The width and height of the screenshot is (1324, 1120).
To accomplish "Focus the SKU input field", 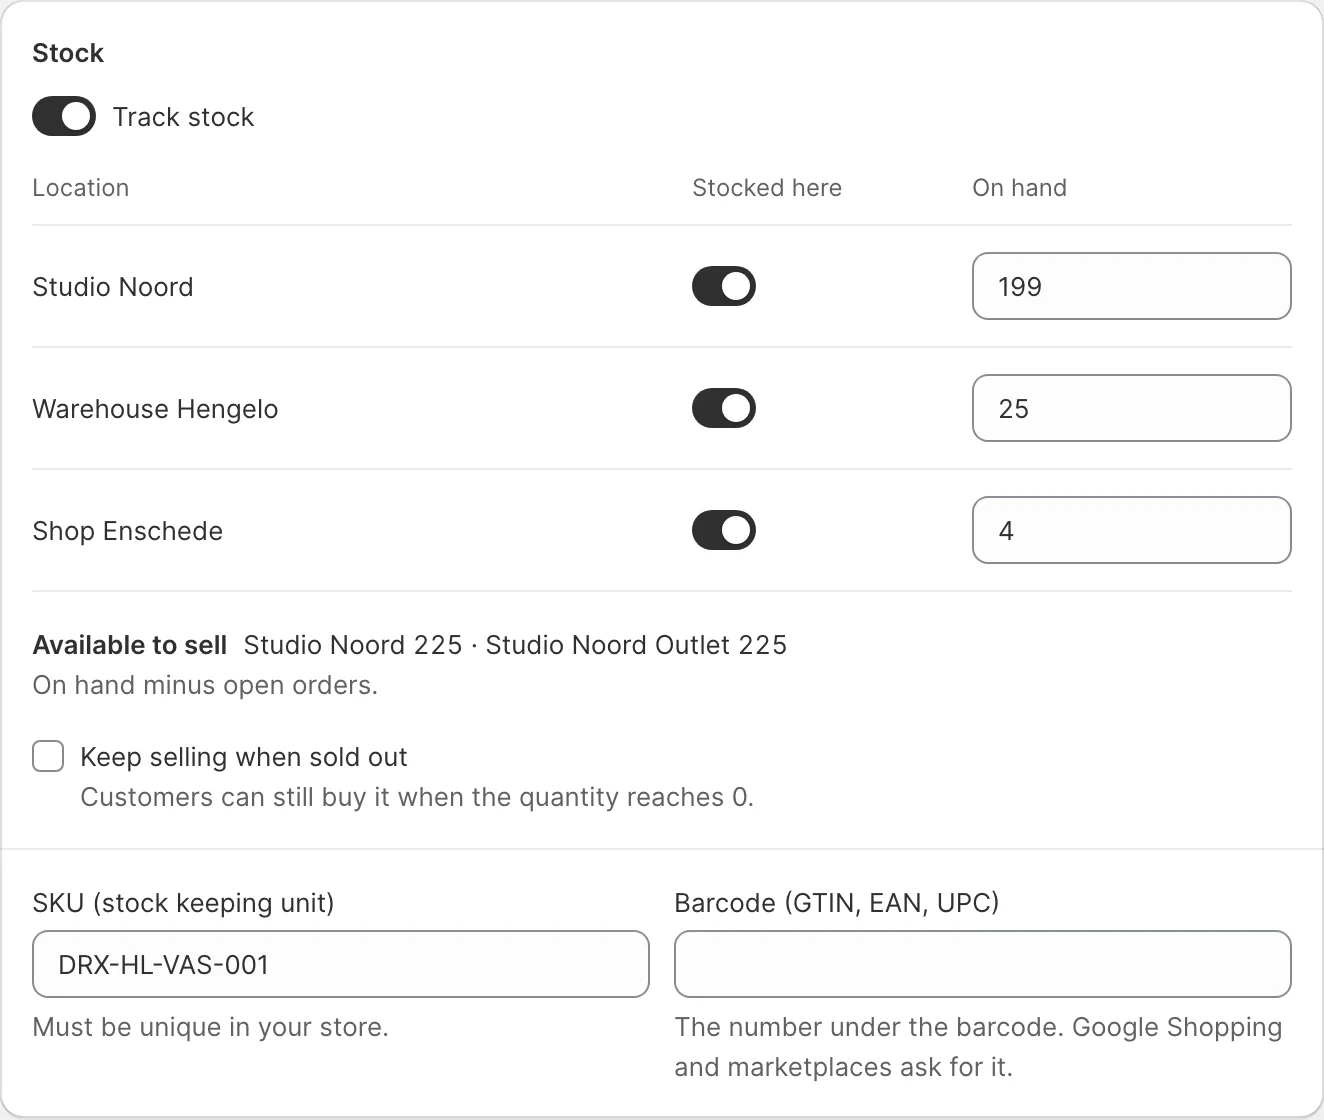I will coord(341,964).
